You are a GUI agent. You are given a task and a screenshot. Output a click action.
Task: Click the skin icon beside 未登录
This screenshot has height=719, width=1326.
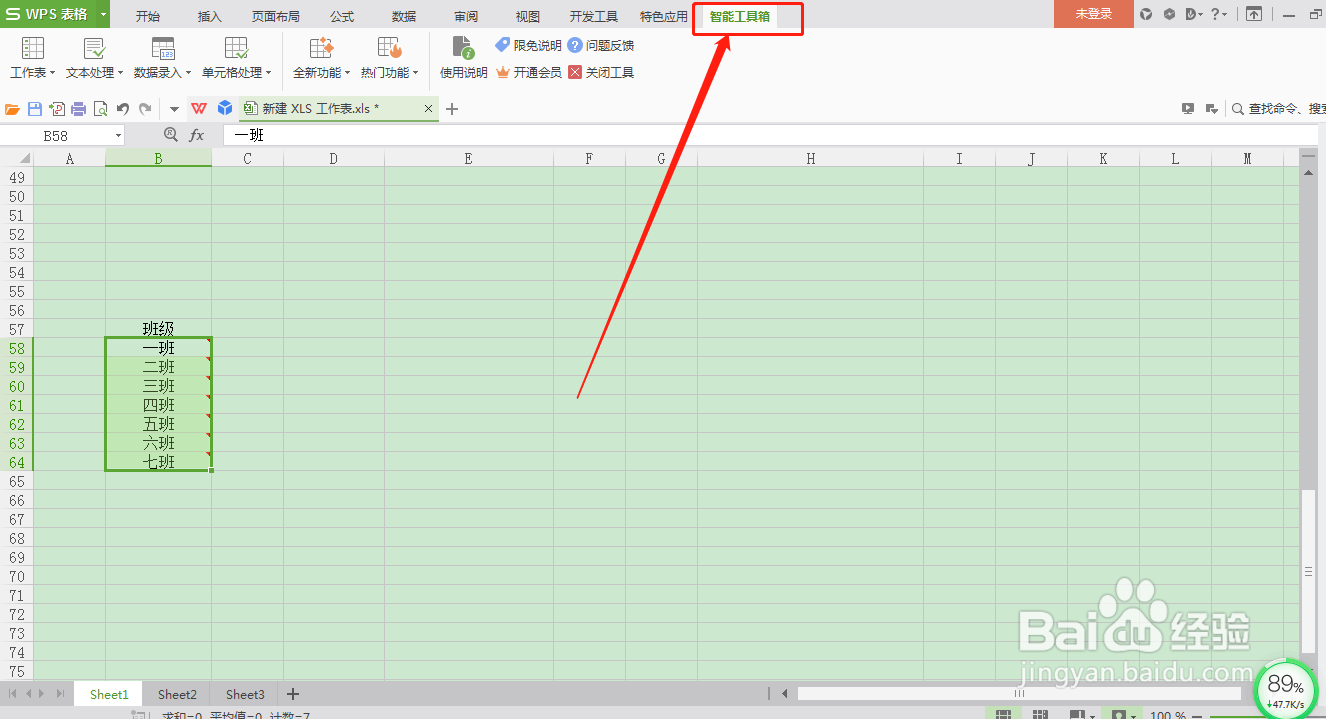pyautogui.click(x=1147, y=14)
